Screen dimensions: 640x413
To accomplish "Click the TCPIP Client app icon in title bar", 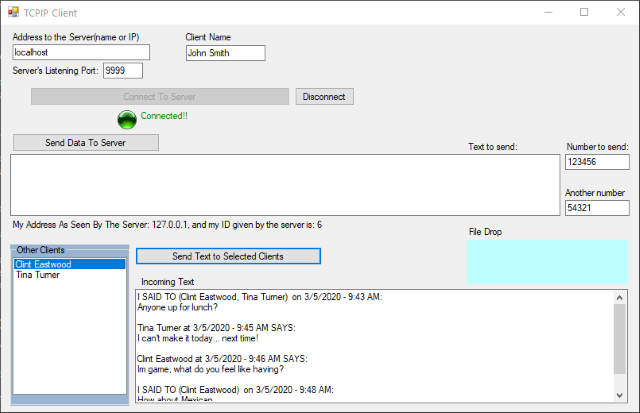I will (x=13, y=12).
